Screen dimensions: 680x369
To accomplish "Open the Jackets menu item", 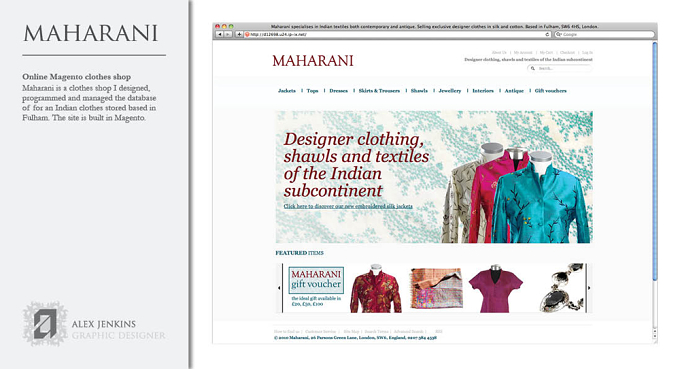I will point(287,91).
